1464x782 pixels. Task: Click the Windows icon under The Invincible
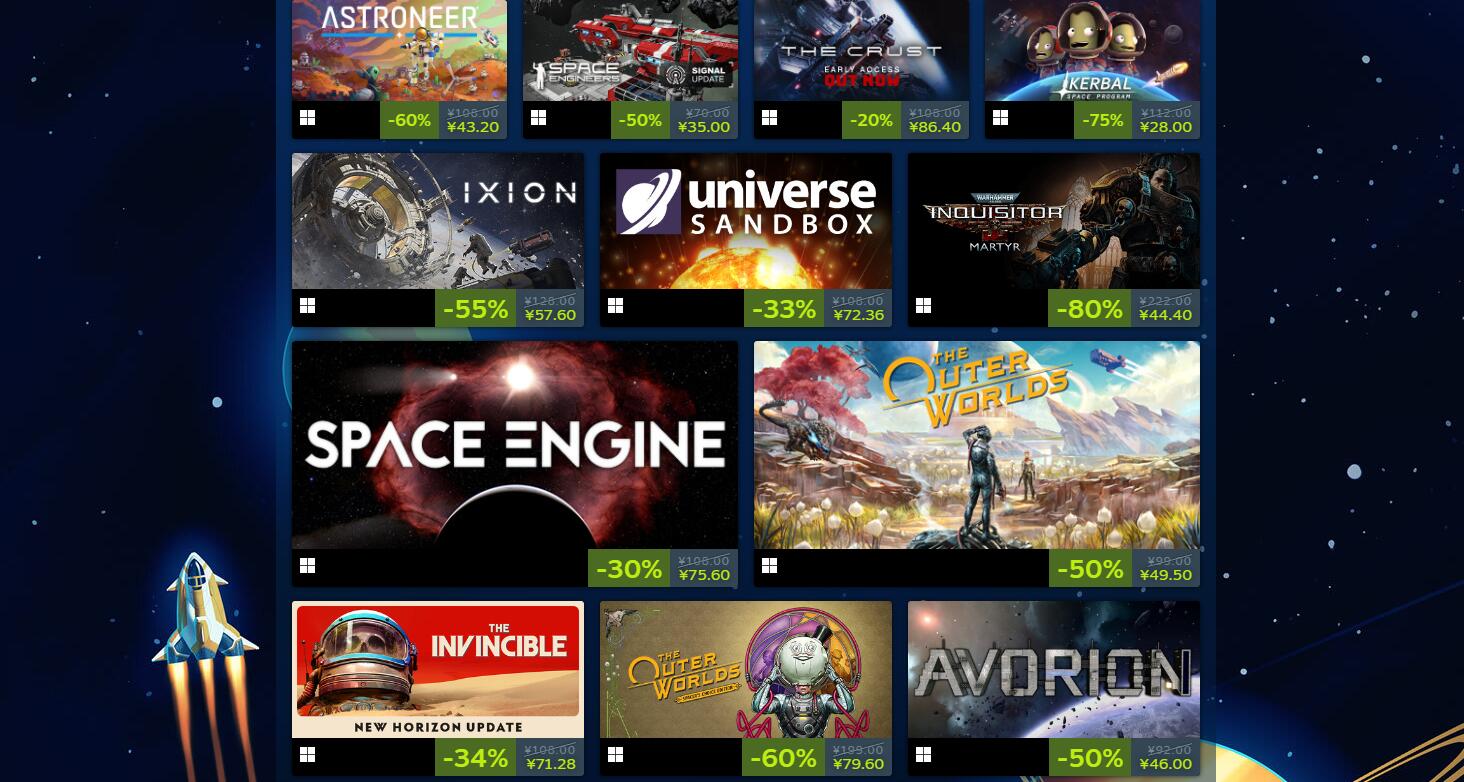coord(308,755)
